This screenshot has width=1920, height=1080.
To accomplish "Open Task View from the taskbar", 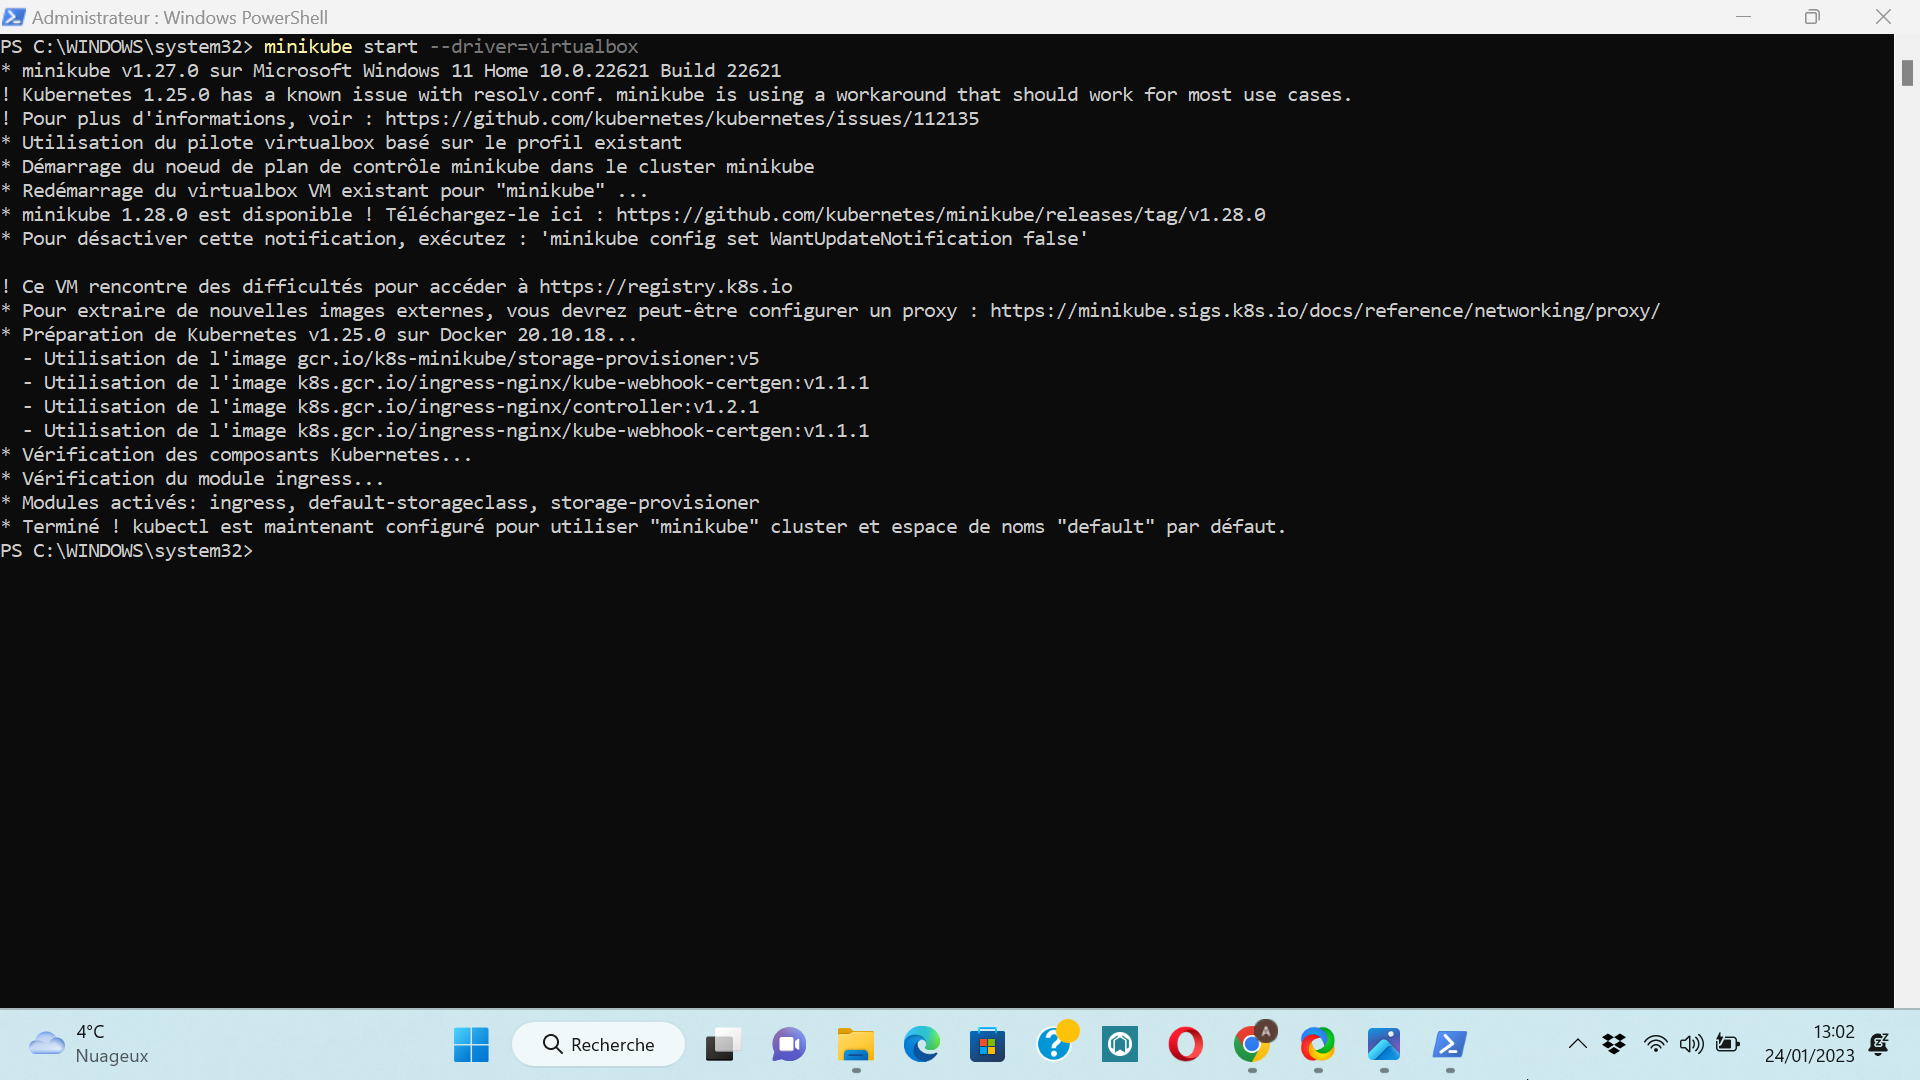I will [722, 1045].
